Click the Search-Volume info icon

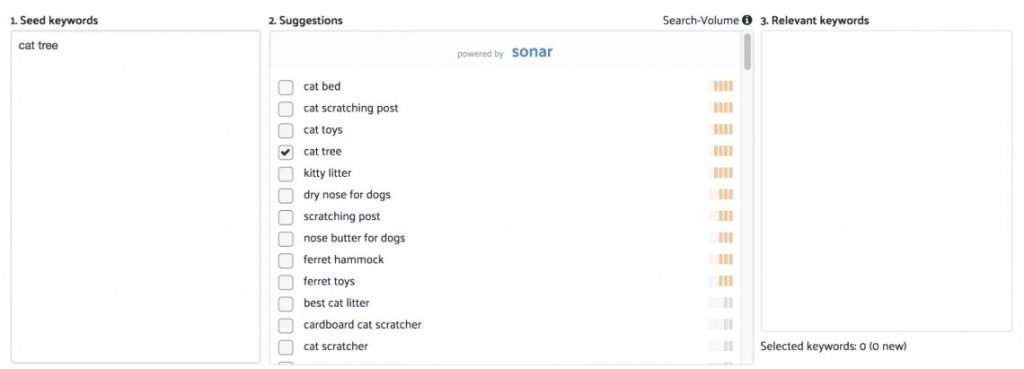(746, 20)
